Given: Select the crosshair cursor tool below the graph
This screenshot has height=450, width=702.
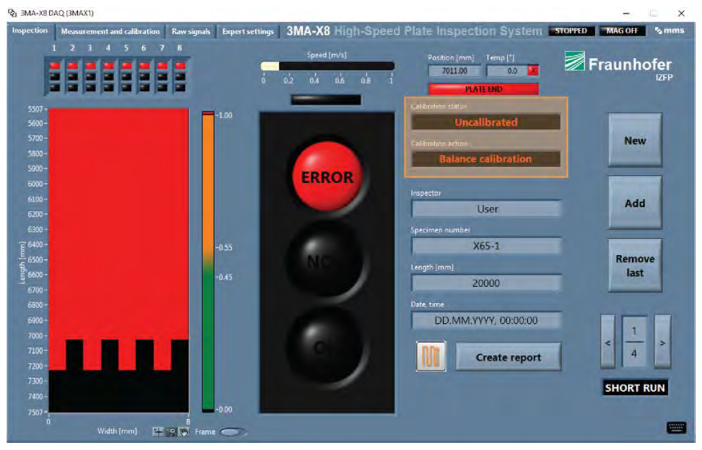Looking at the screenshot, I should [158, 432].
